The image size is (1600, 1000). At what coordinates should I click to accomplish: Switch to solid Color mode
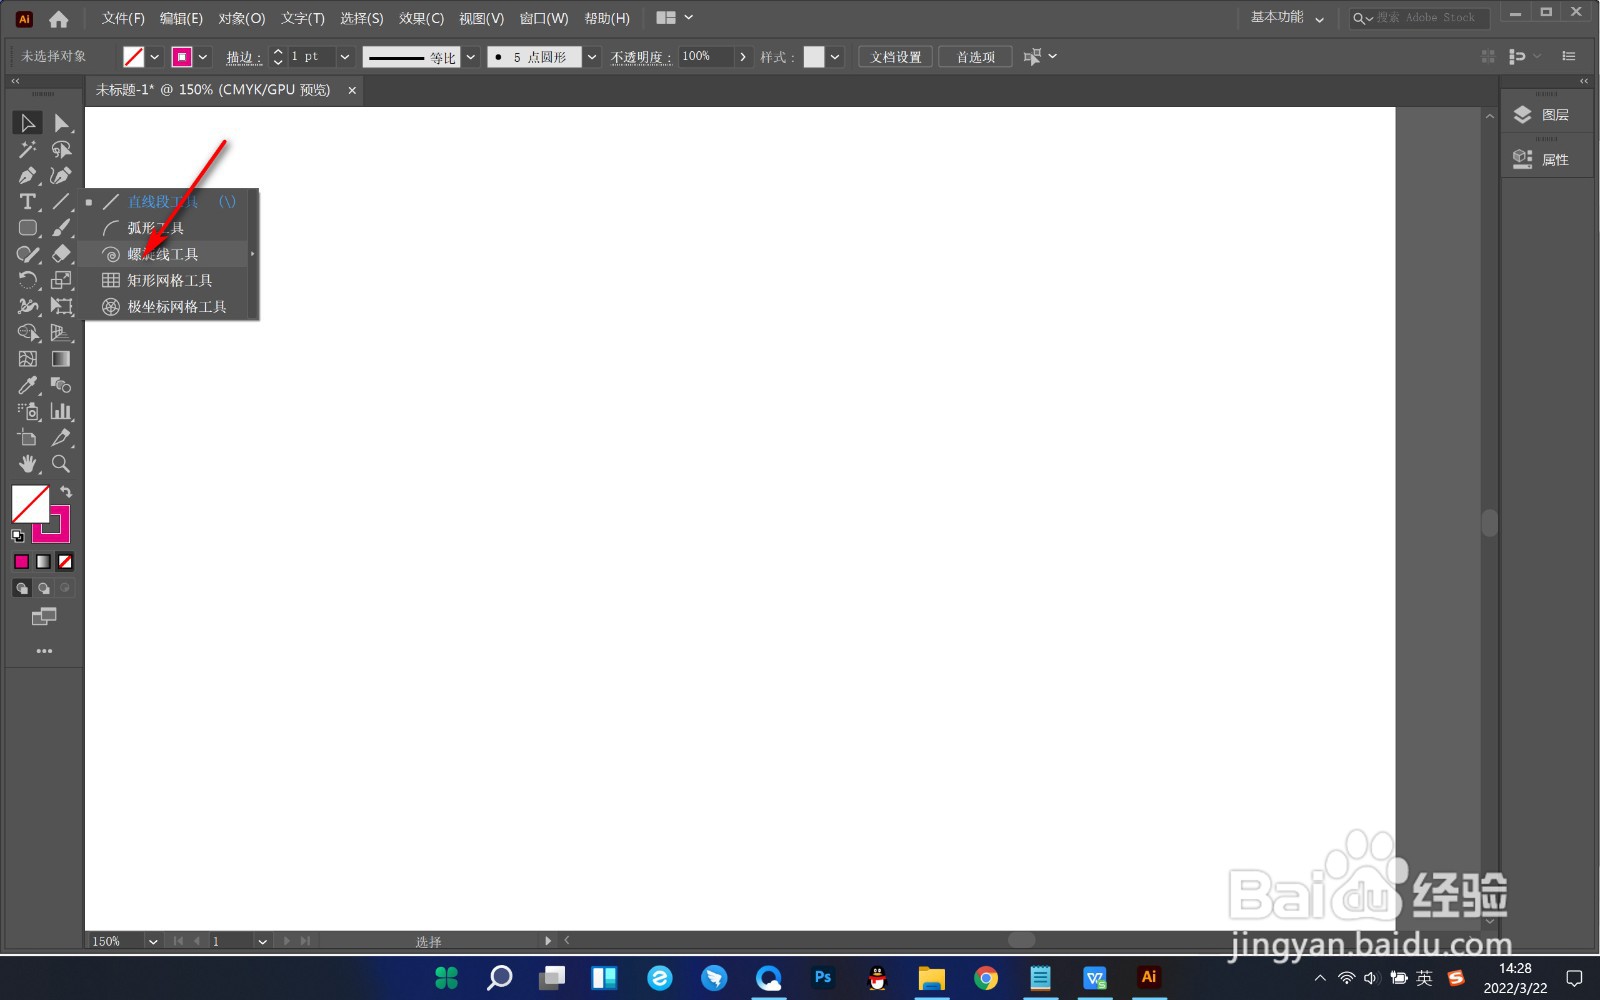tap(21, 562)
